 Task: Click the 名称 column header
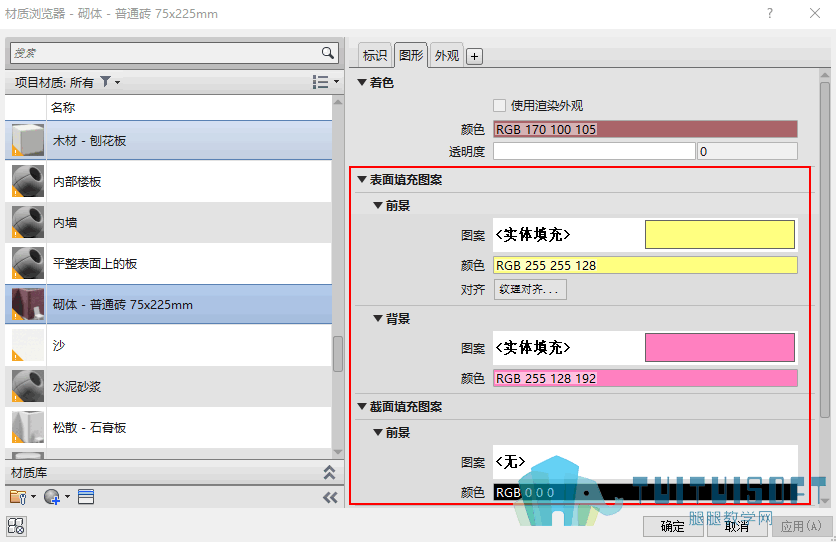189,108
